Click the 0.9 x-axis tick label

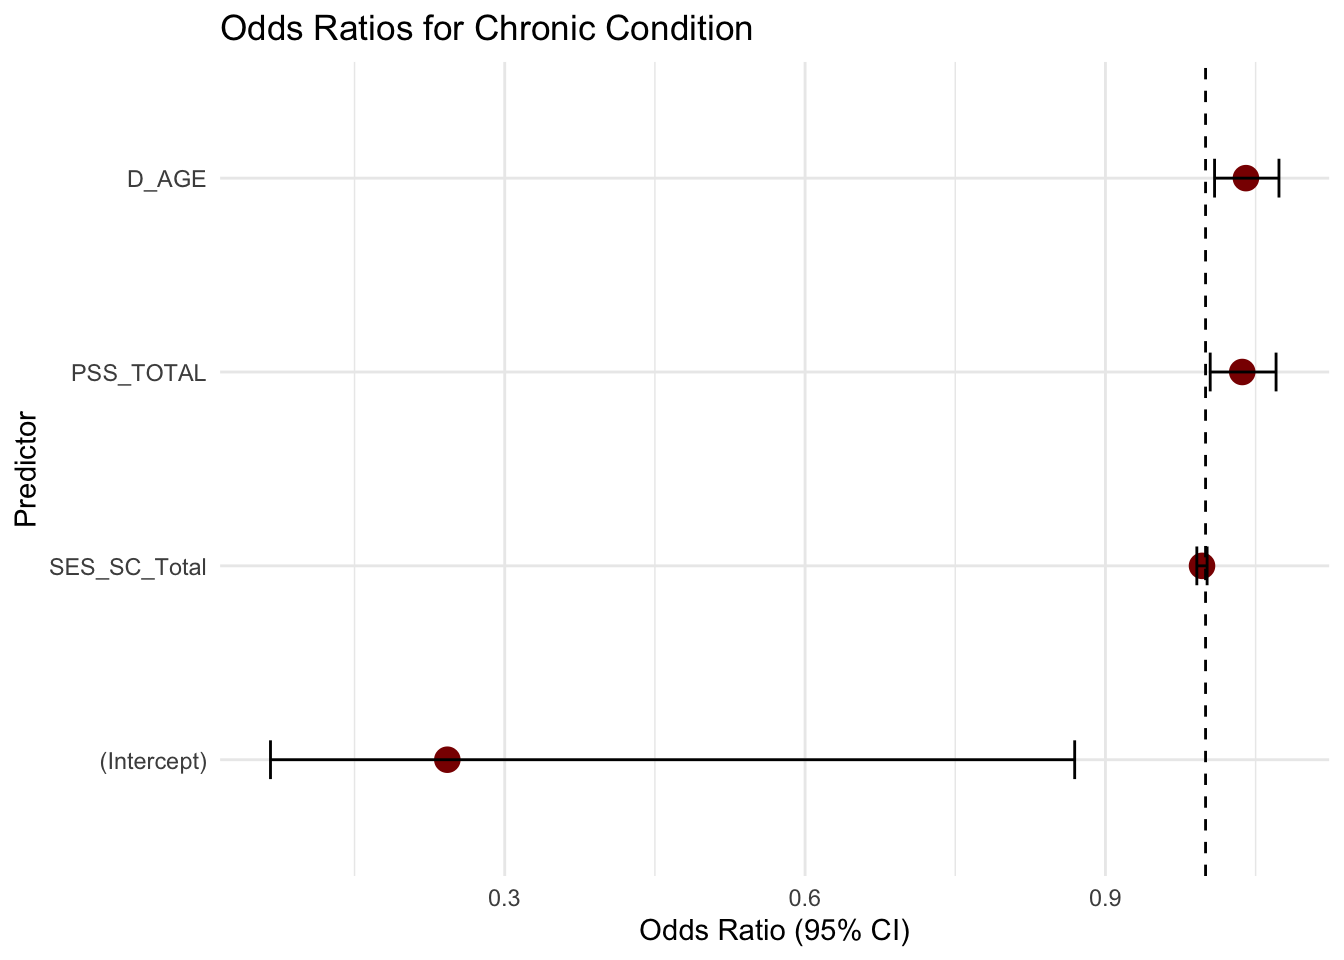coord(1104,897)
